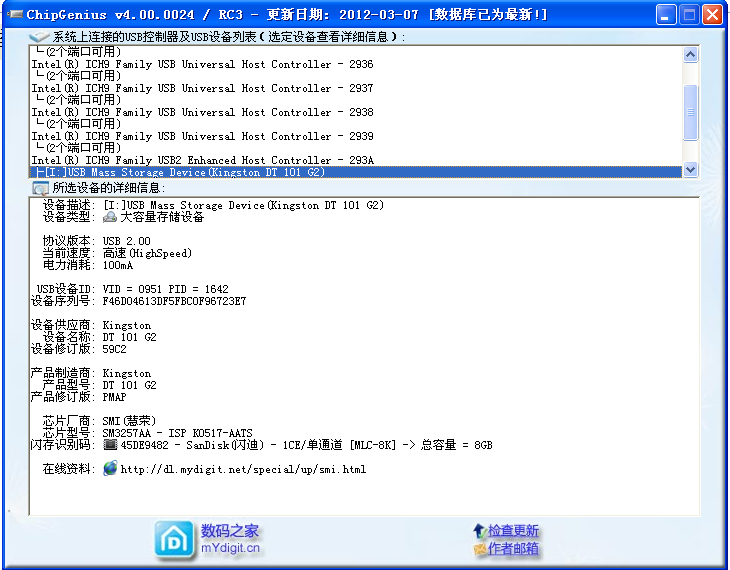The height and width of the screenshot is (570, 730).
Task: Select the Host Controller 2936 entry
Action: [x=202, y=64]
